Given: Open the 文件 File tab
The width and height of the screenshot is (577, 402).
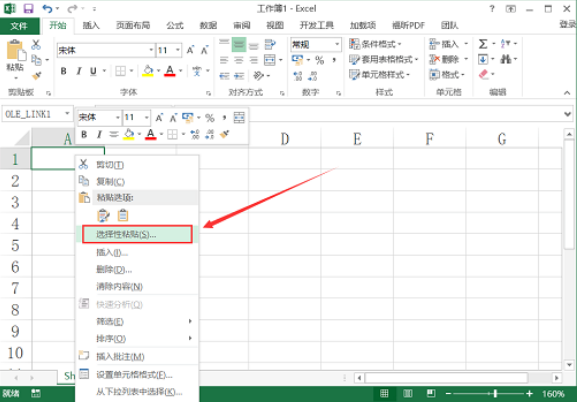Looking at the screenshot, I should click(19, 25).
